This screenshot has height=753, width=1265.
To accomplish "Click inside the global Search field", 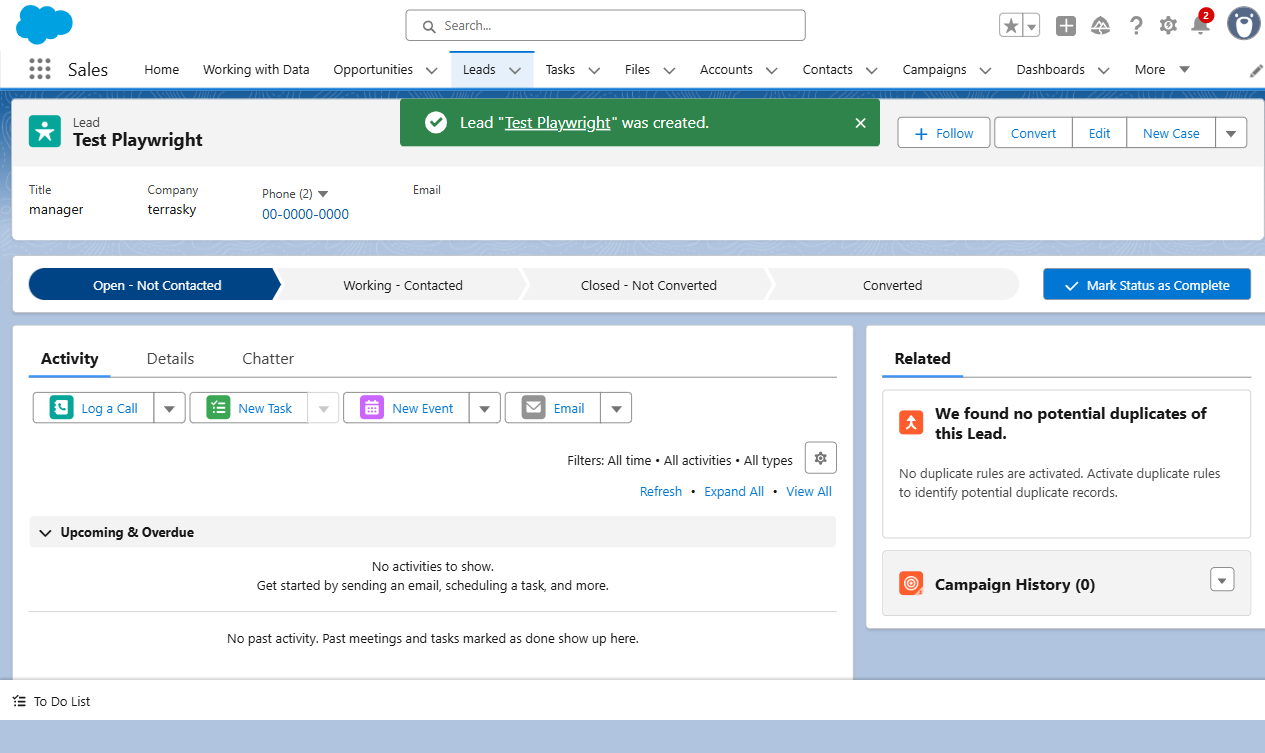I will pos(605,26).
